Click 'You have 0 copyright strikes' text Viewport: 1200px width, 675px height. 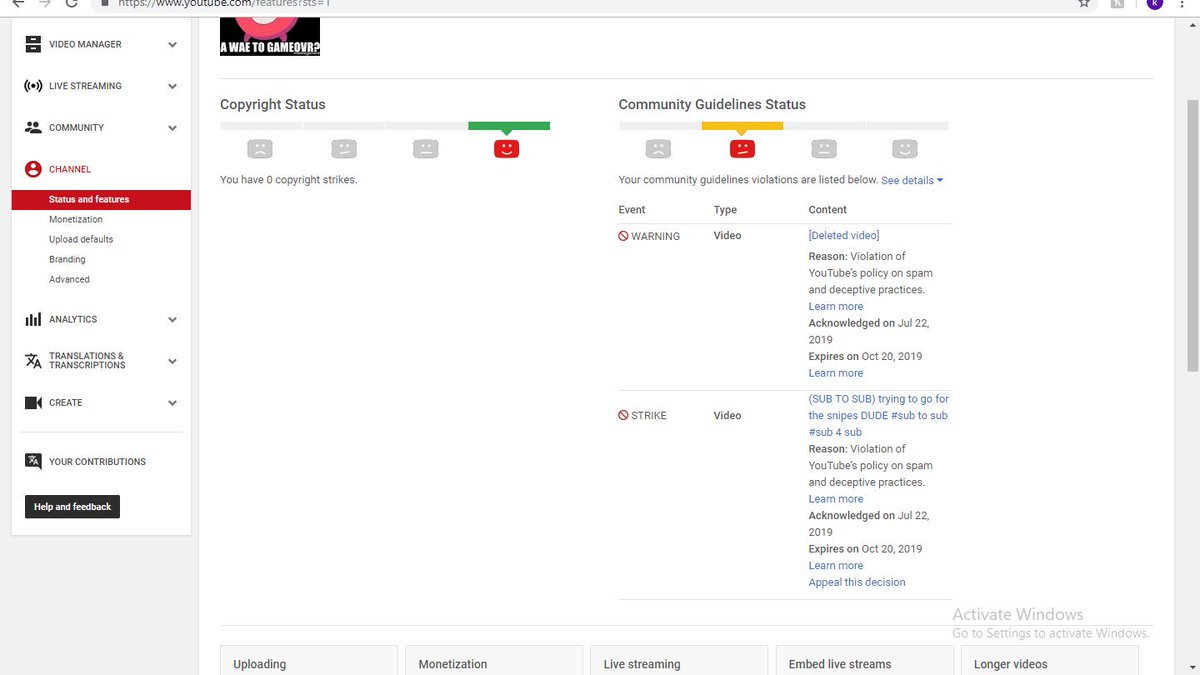(288, 180)
